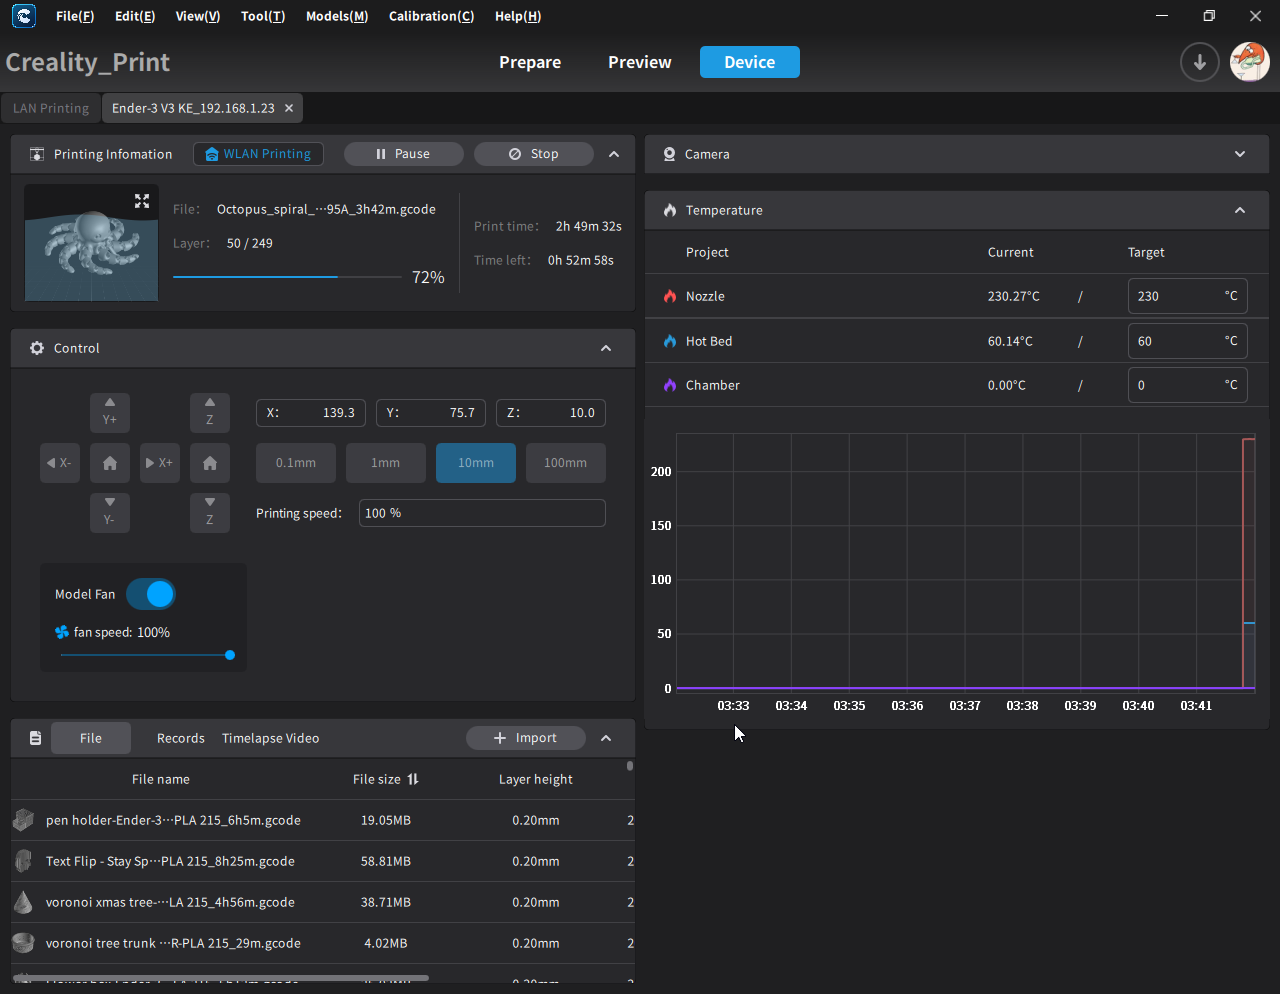Open the Edit(E) menu
Screen dimensions: 1280x994
tap(135, 16)
